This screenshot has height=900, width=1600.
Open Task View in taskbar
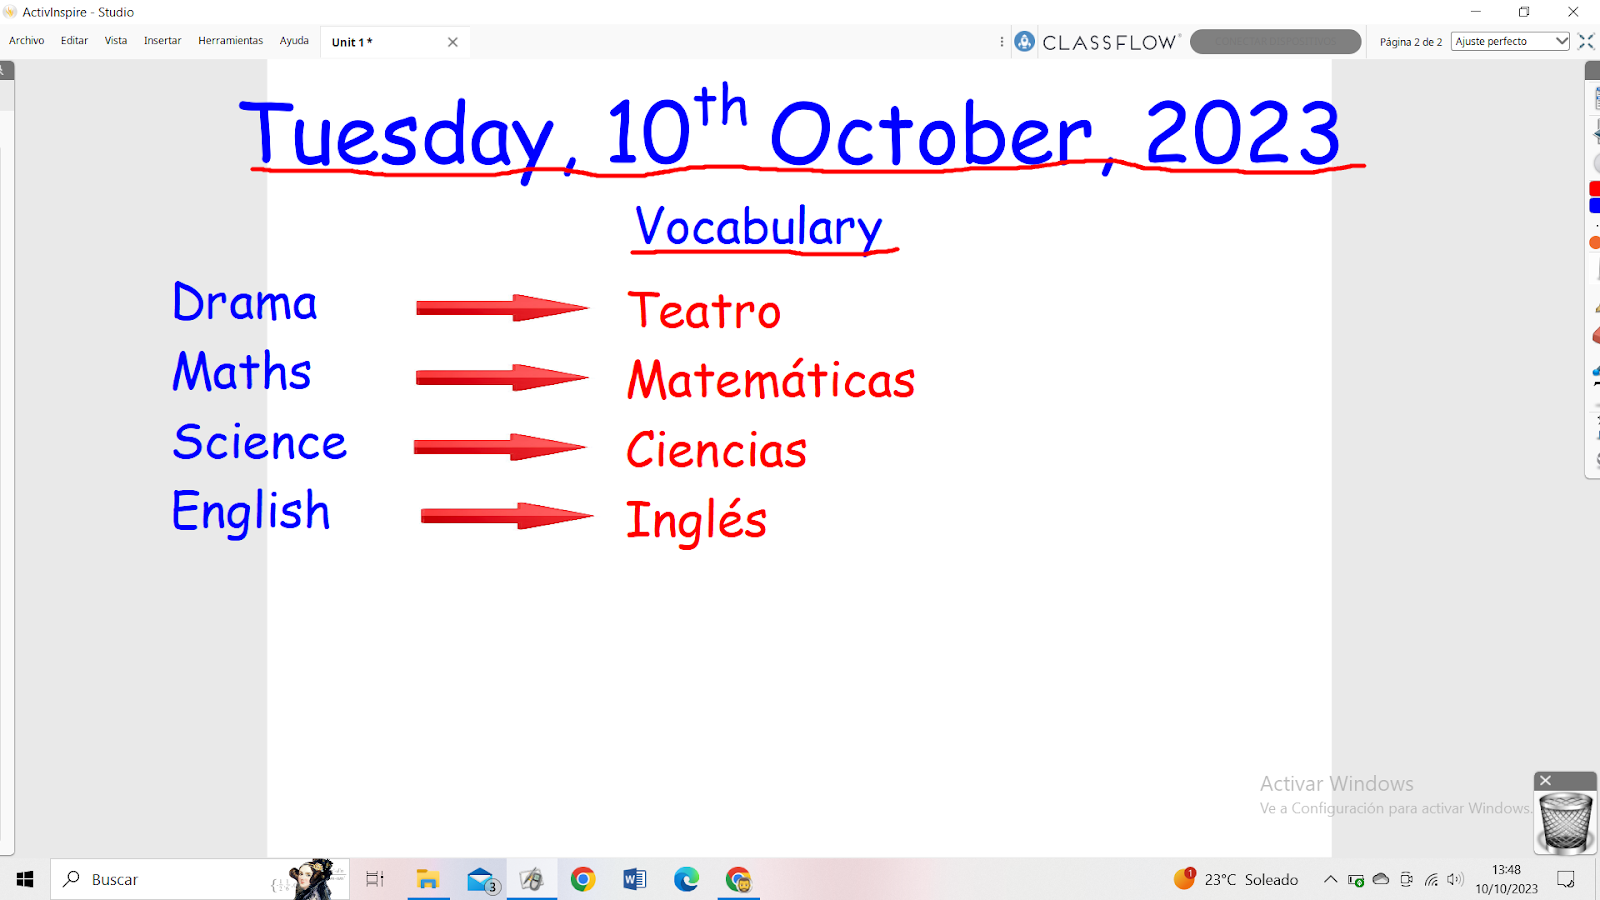tap(375, 879)
